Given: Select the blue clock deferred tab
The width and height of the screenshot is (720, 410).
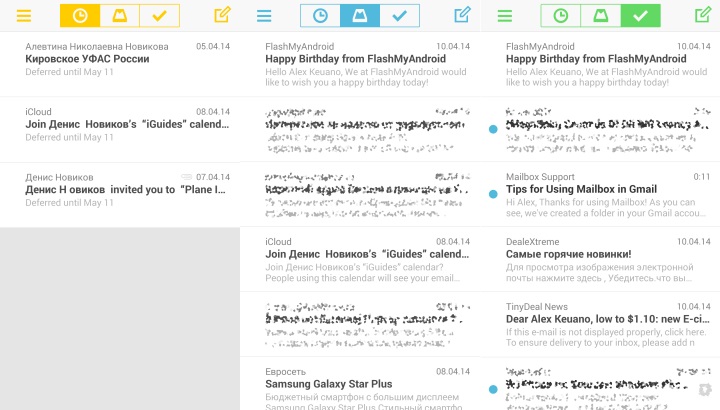Looking at the screenshot, I should point(320,16).
